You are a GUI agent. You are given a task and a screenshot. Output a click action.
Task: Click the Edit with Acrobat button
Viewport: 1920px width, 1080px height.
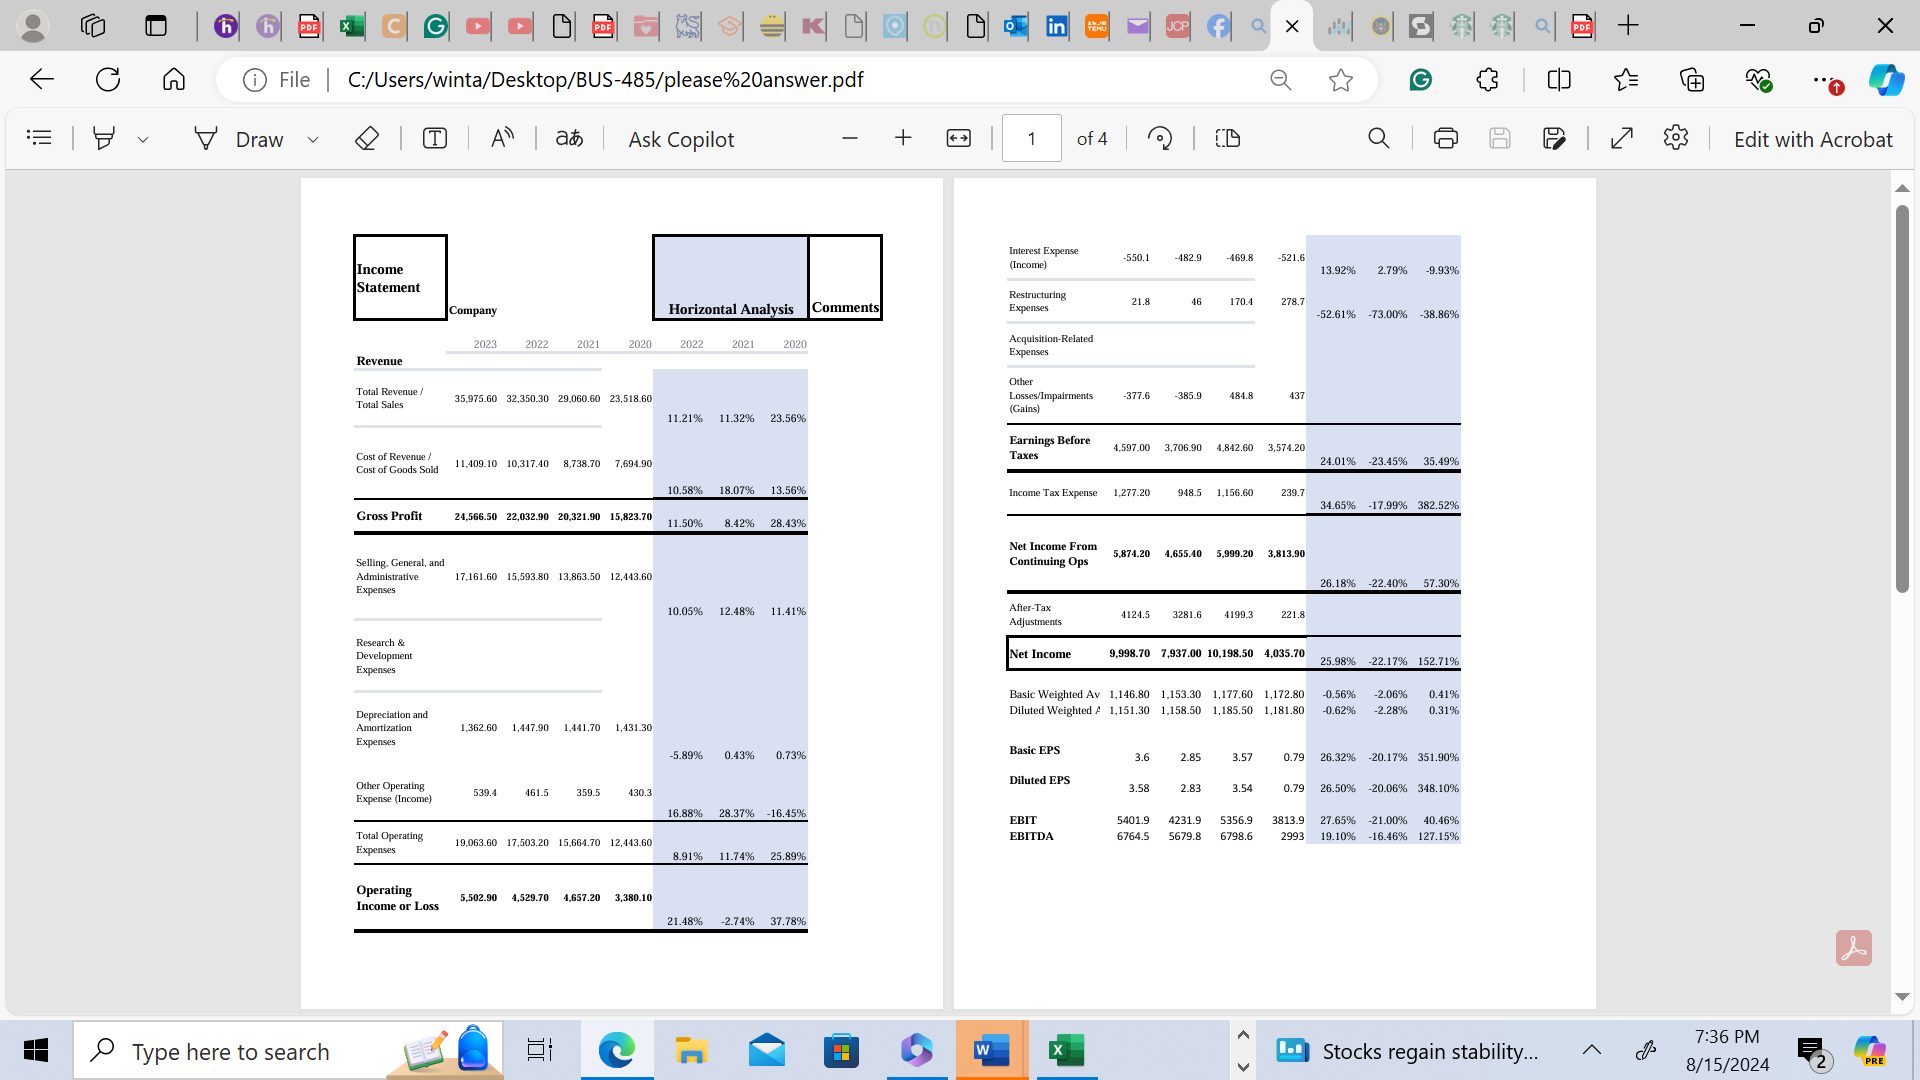(x=1812, y=139)
